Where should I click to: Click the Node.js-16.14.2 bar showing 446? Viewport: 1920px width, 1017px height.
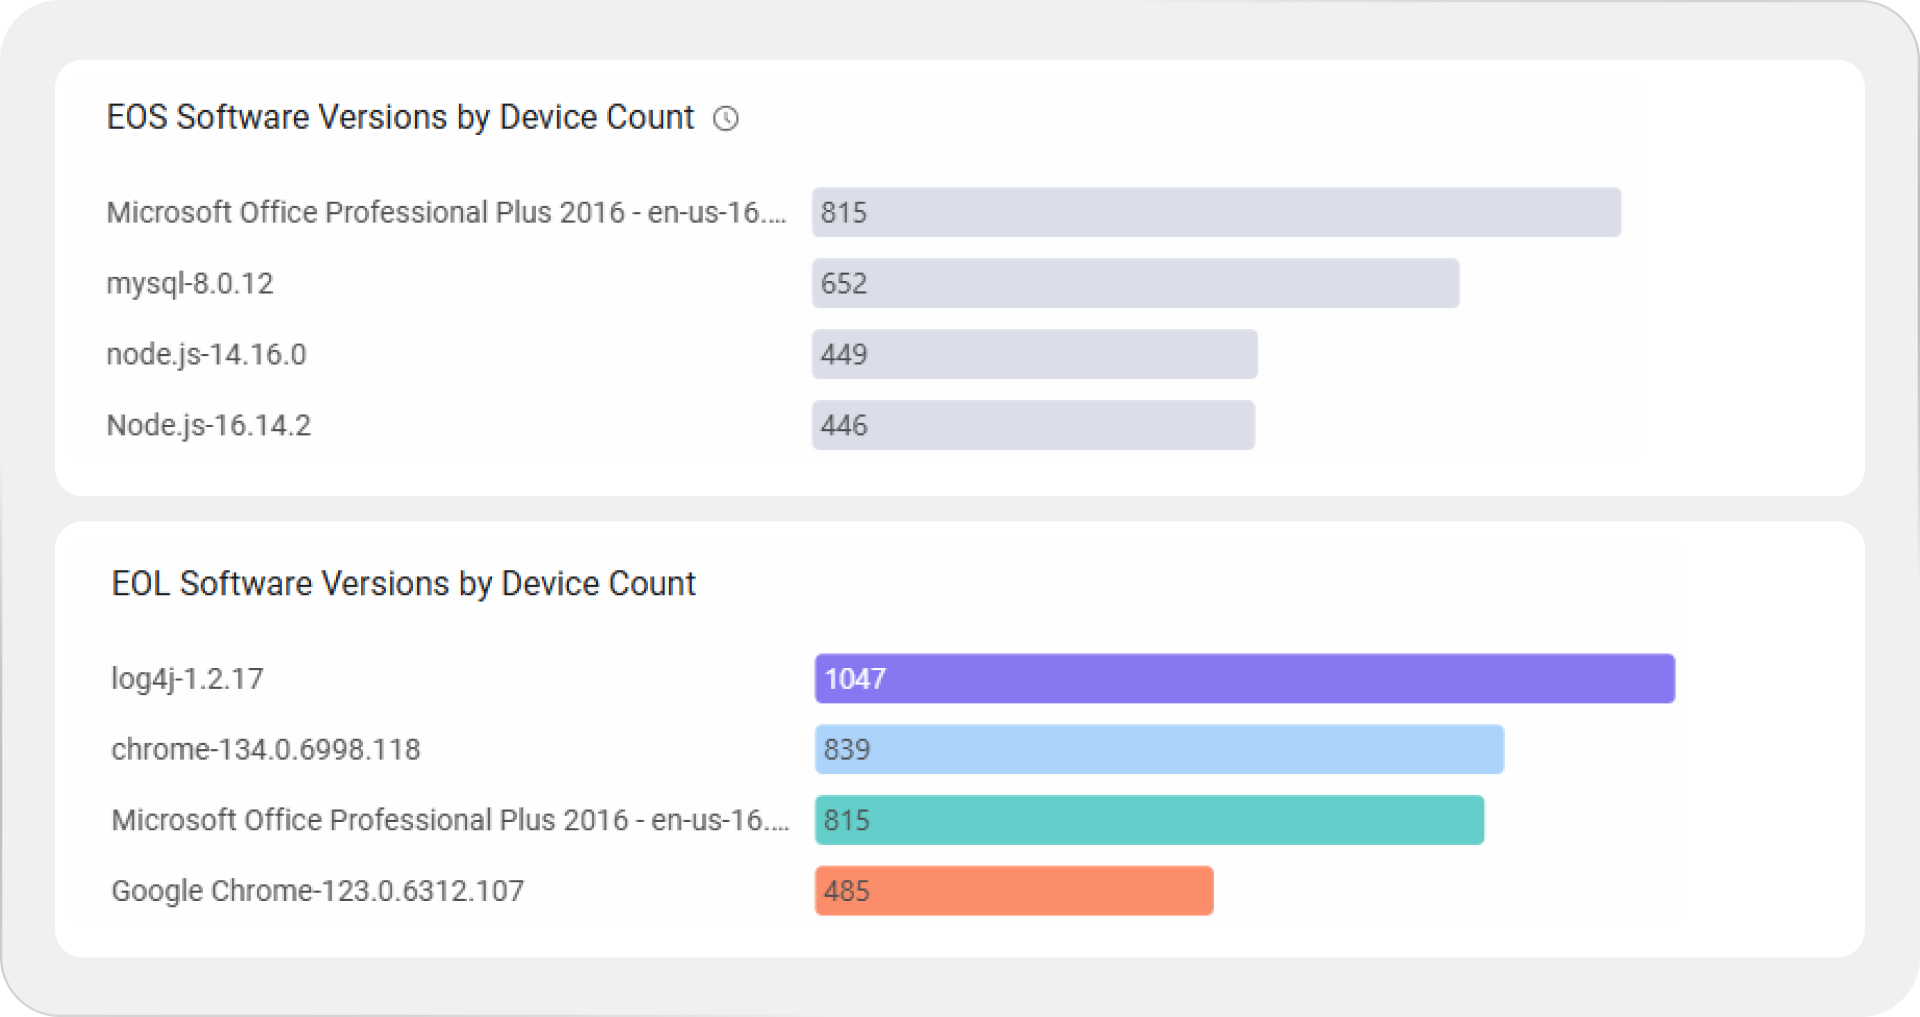pyautogui.click(x=1033, y=425)
